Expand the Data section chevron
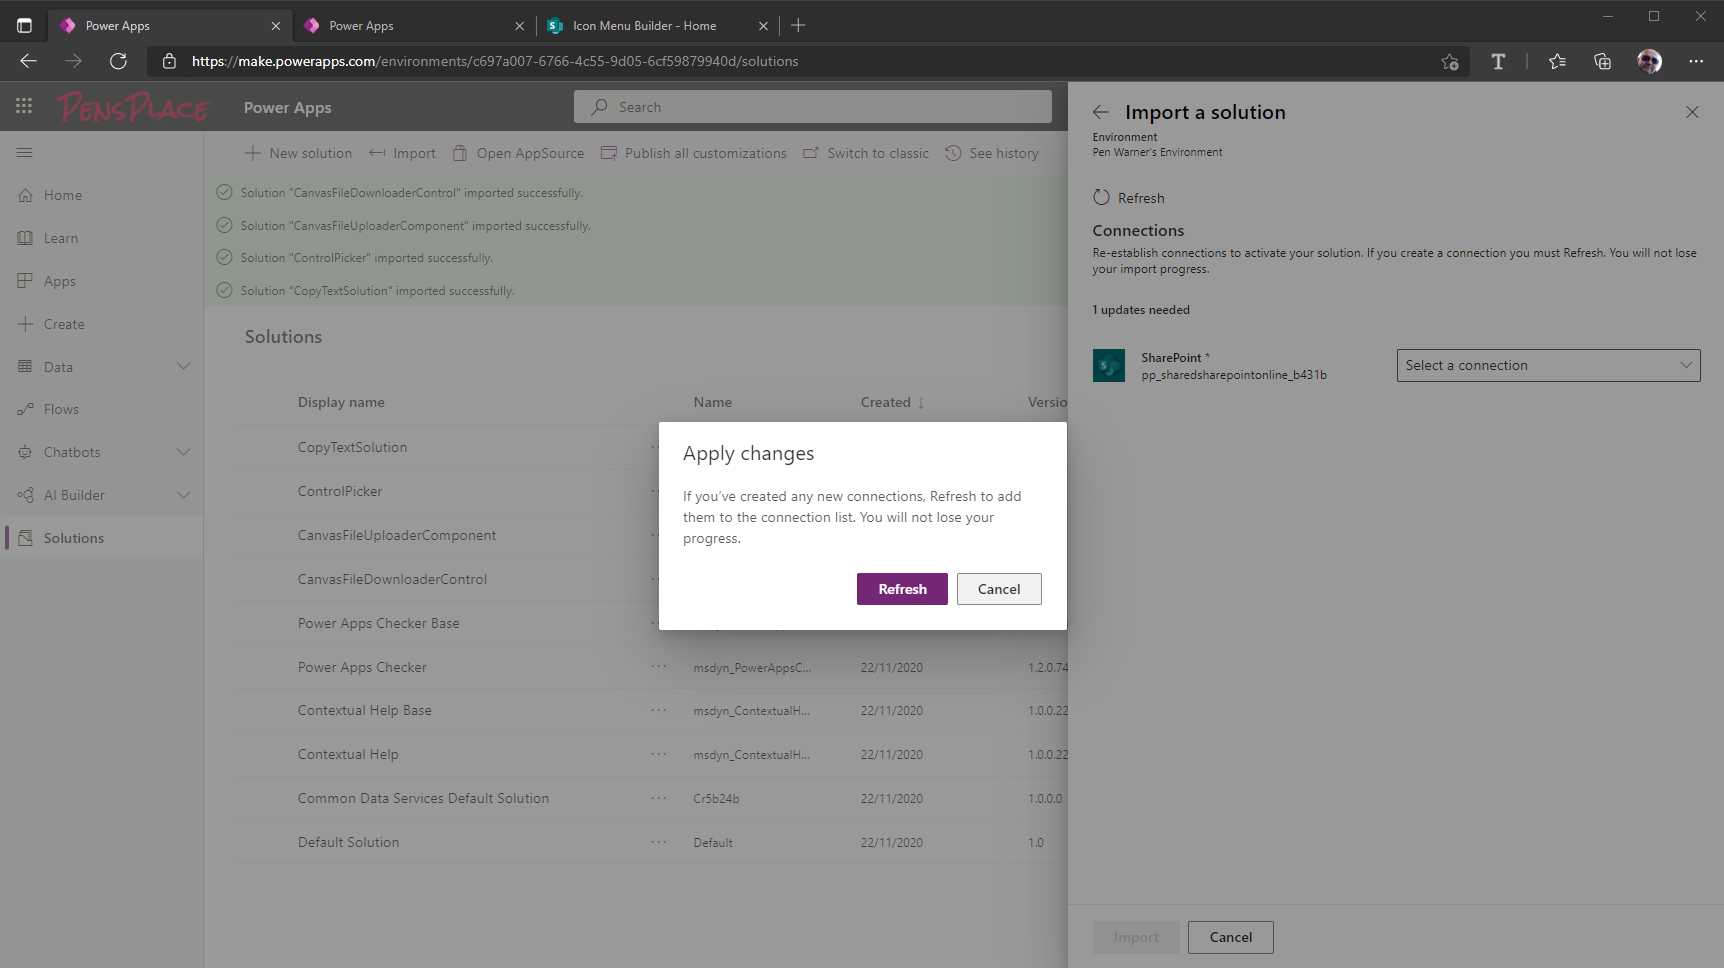This screenshot has width=1724, height=968. (x=183, y=366)
